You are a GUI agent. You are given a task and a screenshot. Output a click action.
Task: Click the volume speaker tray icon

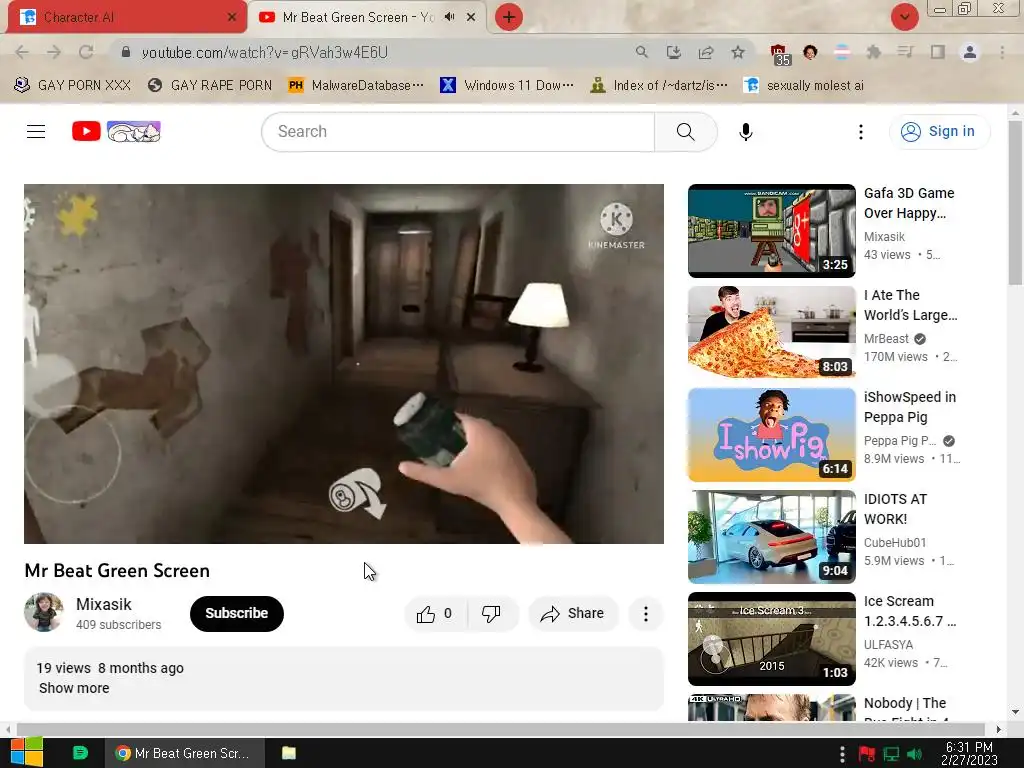(x=915, y=754)
